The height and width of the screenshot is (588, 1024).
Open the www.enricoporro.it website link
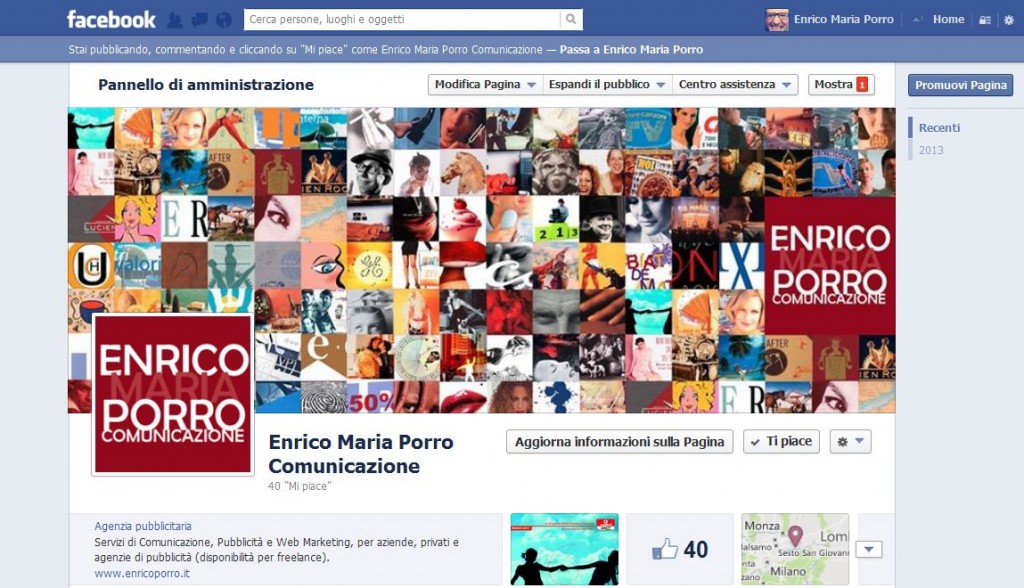[142, 574]
